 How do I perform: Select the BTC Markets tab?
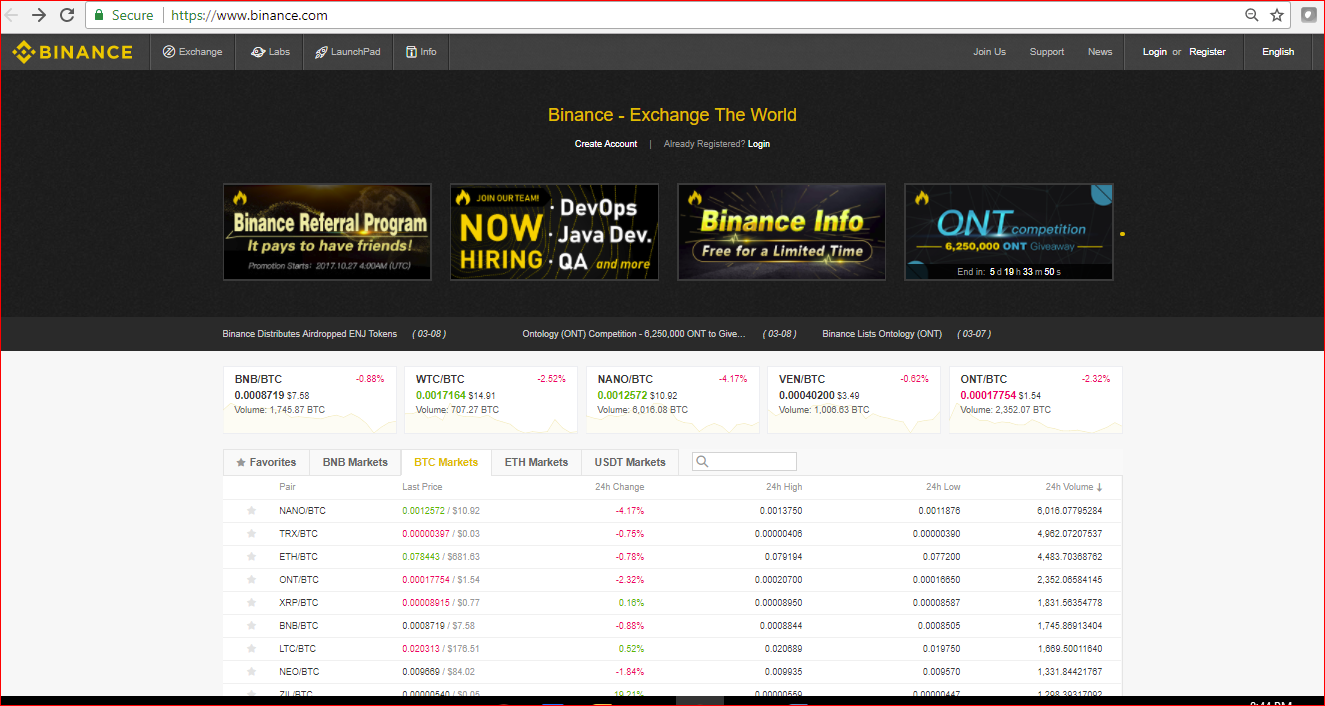click(446, 462)
